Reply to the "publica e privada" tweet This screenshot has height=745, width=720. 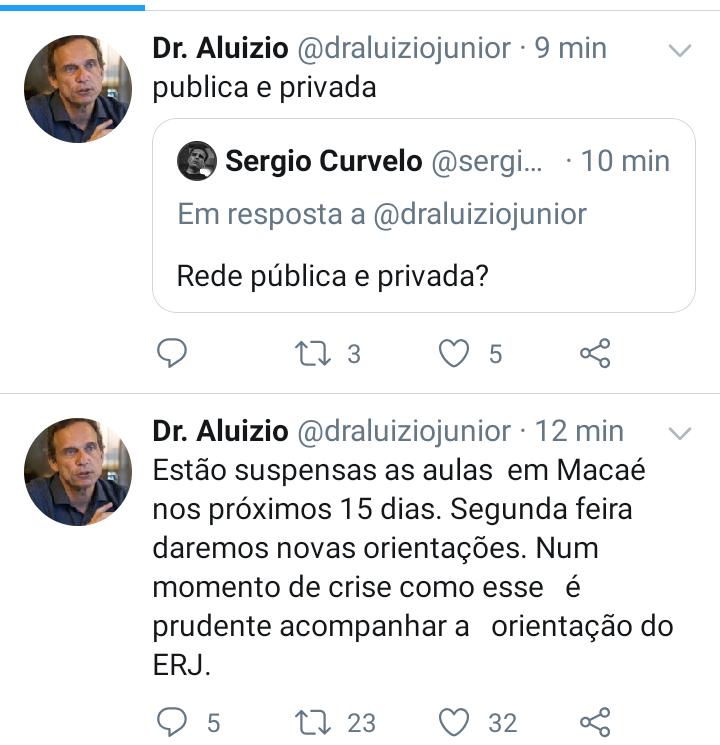[173, 353]
